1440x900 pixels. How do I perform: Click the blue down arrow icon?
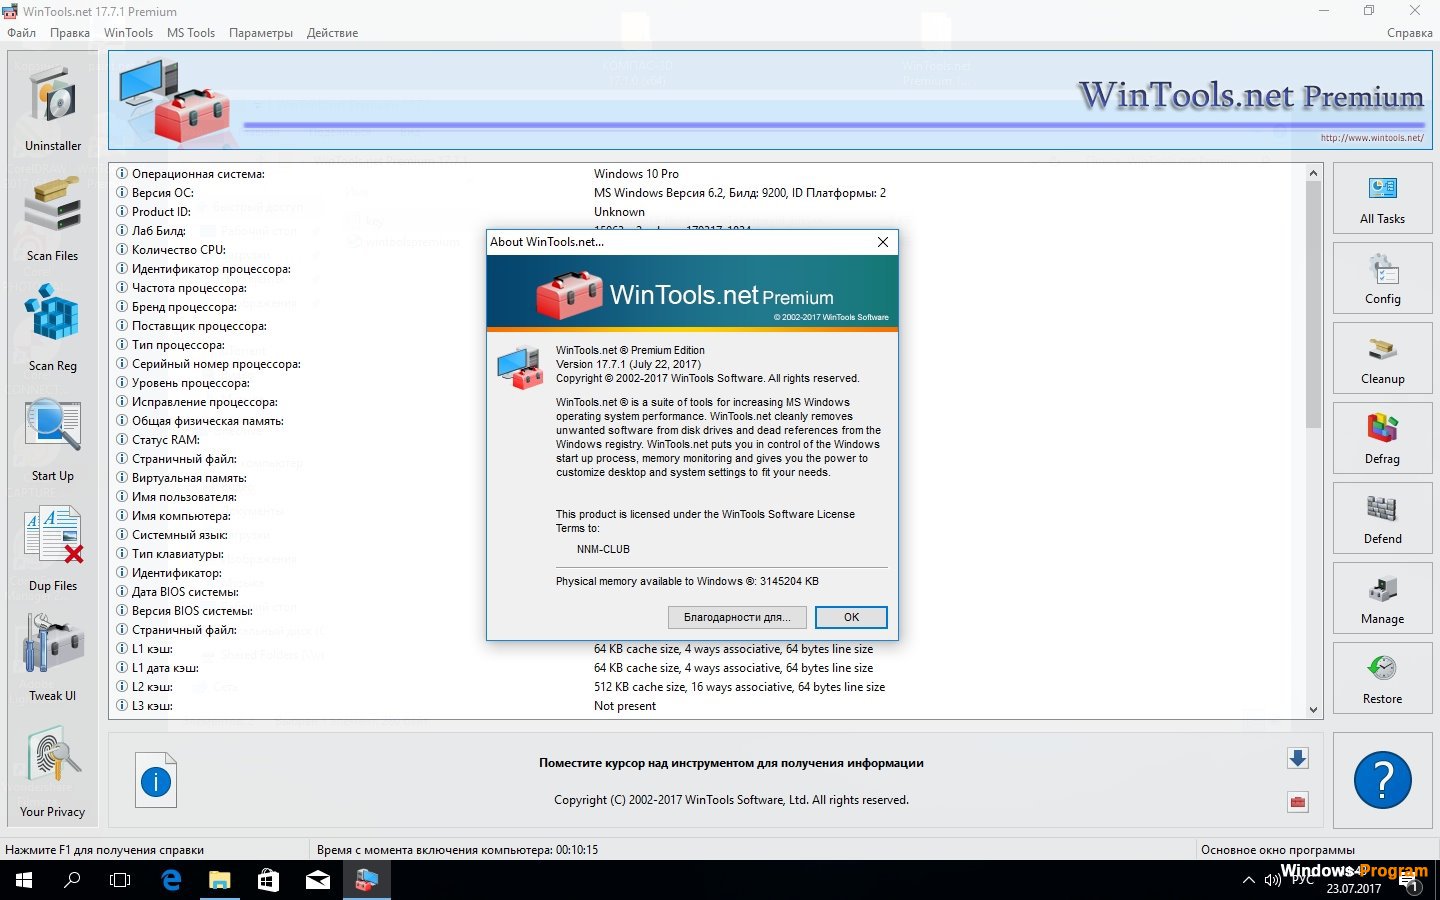point(1298,758)
